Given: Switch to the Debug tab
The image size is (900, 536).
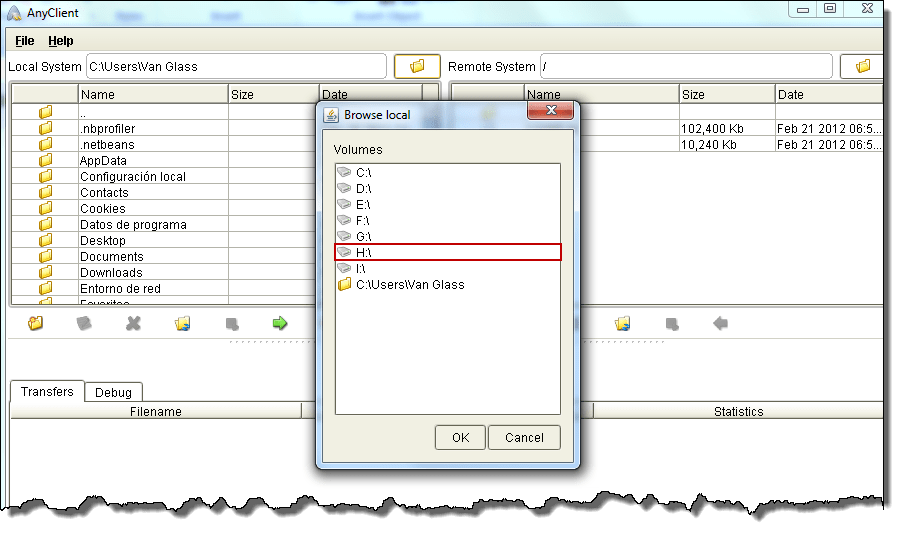Looking at the screenshot, I should click(113, 393).
